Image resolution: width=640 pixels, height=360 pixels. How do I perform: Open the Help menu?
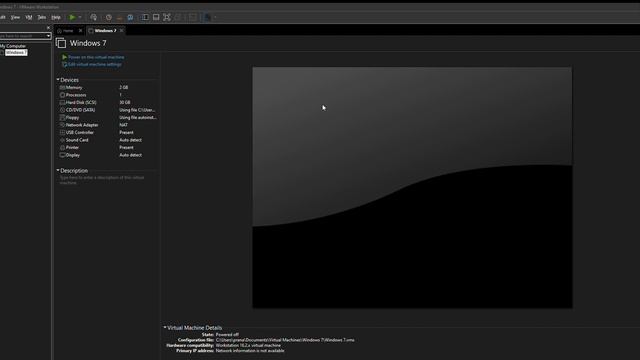click(56, 17)
